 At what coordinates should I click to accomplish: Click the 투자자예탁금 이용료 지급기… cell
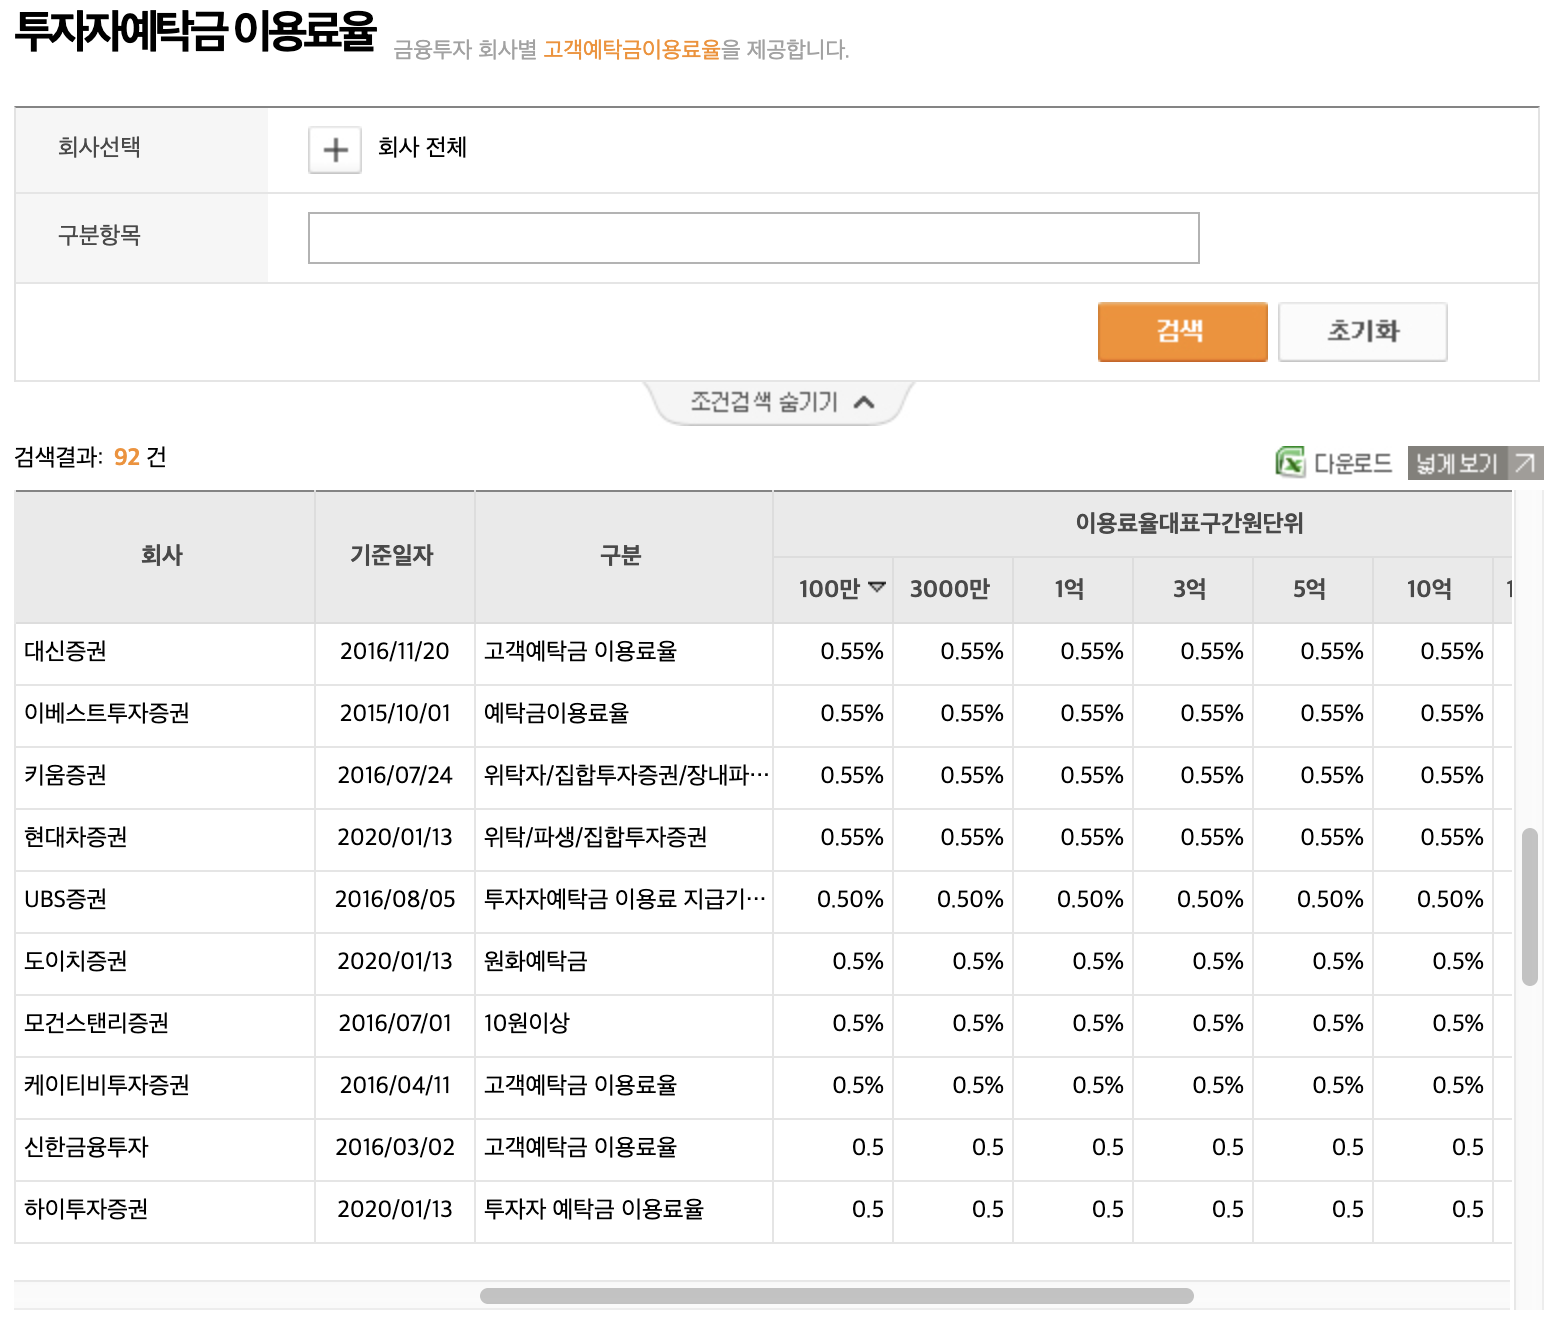pos(624,900)
